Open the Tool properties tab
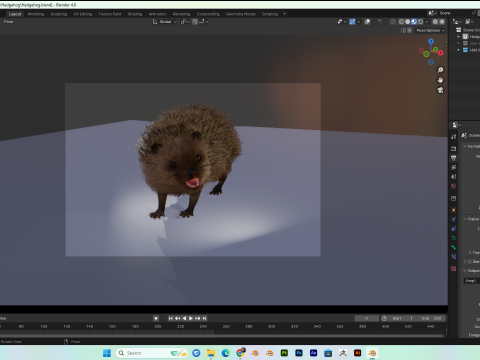 [x=453, y=137]
